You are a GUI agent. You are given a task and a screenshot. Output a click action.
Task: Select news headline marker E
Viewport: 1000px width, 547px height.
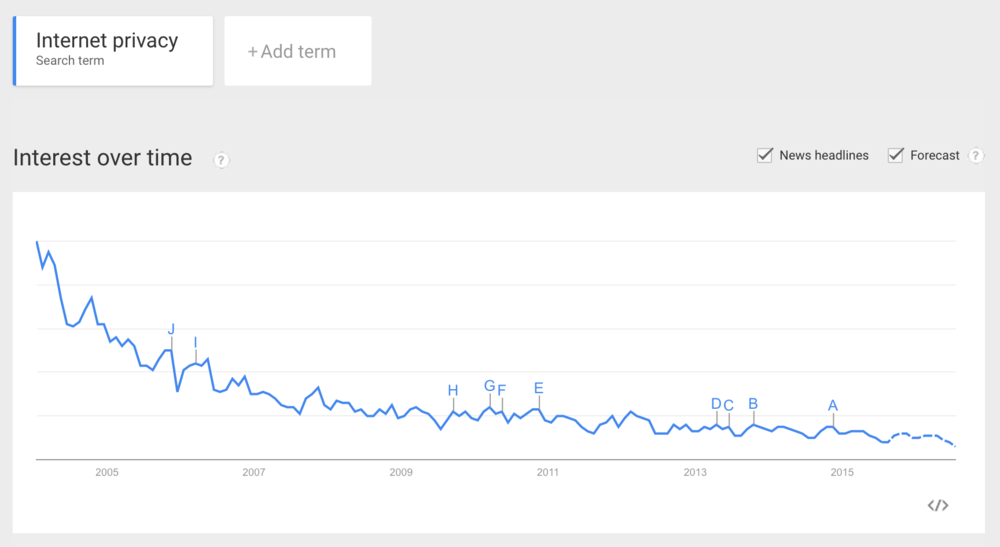pyautogui.click(x=539, y=388)
